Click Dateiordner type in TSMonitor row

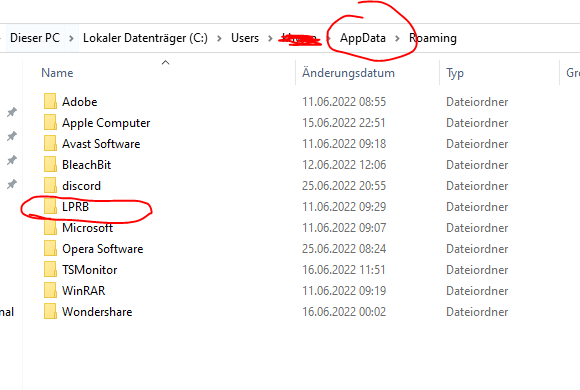point(477,270)
